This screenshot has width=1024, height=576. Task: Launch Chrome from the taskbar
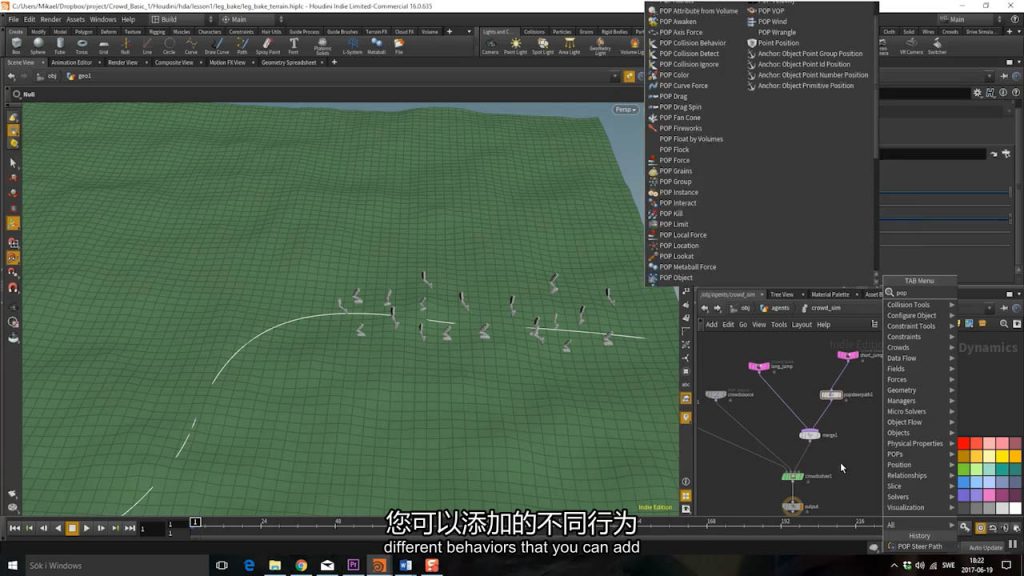point(301,565)
